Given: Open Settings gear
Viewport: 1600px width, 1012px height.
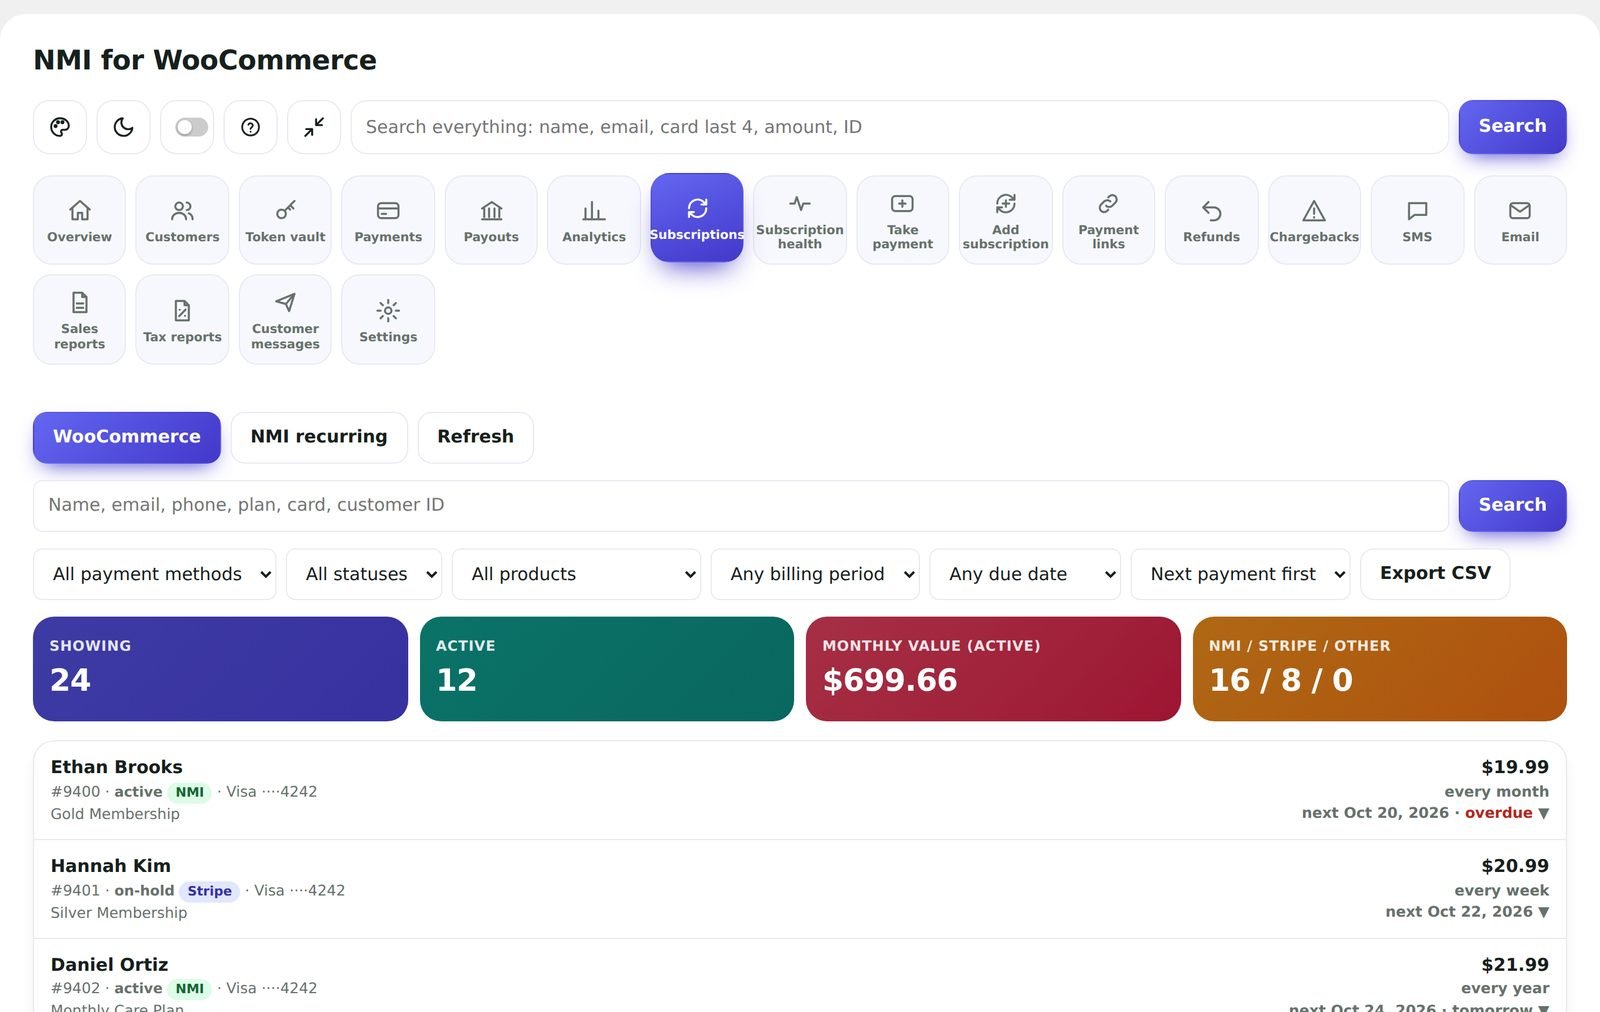Looking at the screenshot, I should 388,320.
